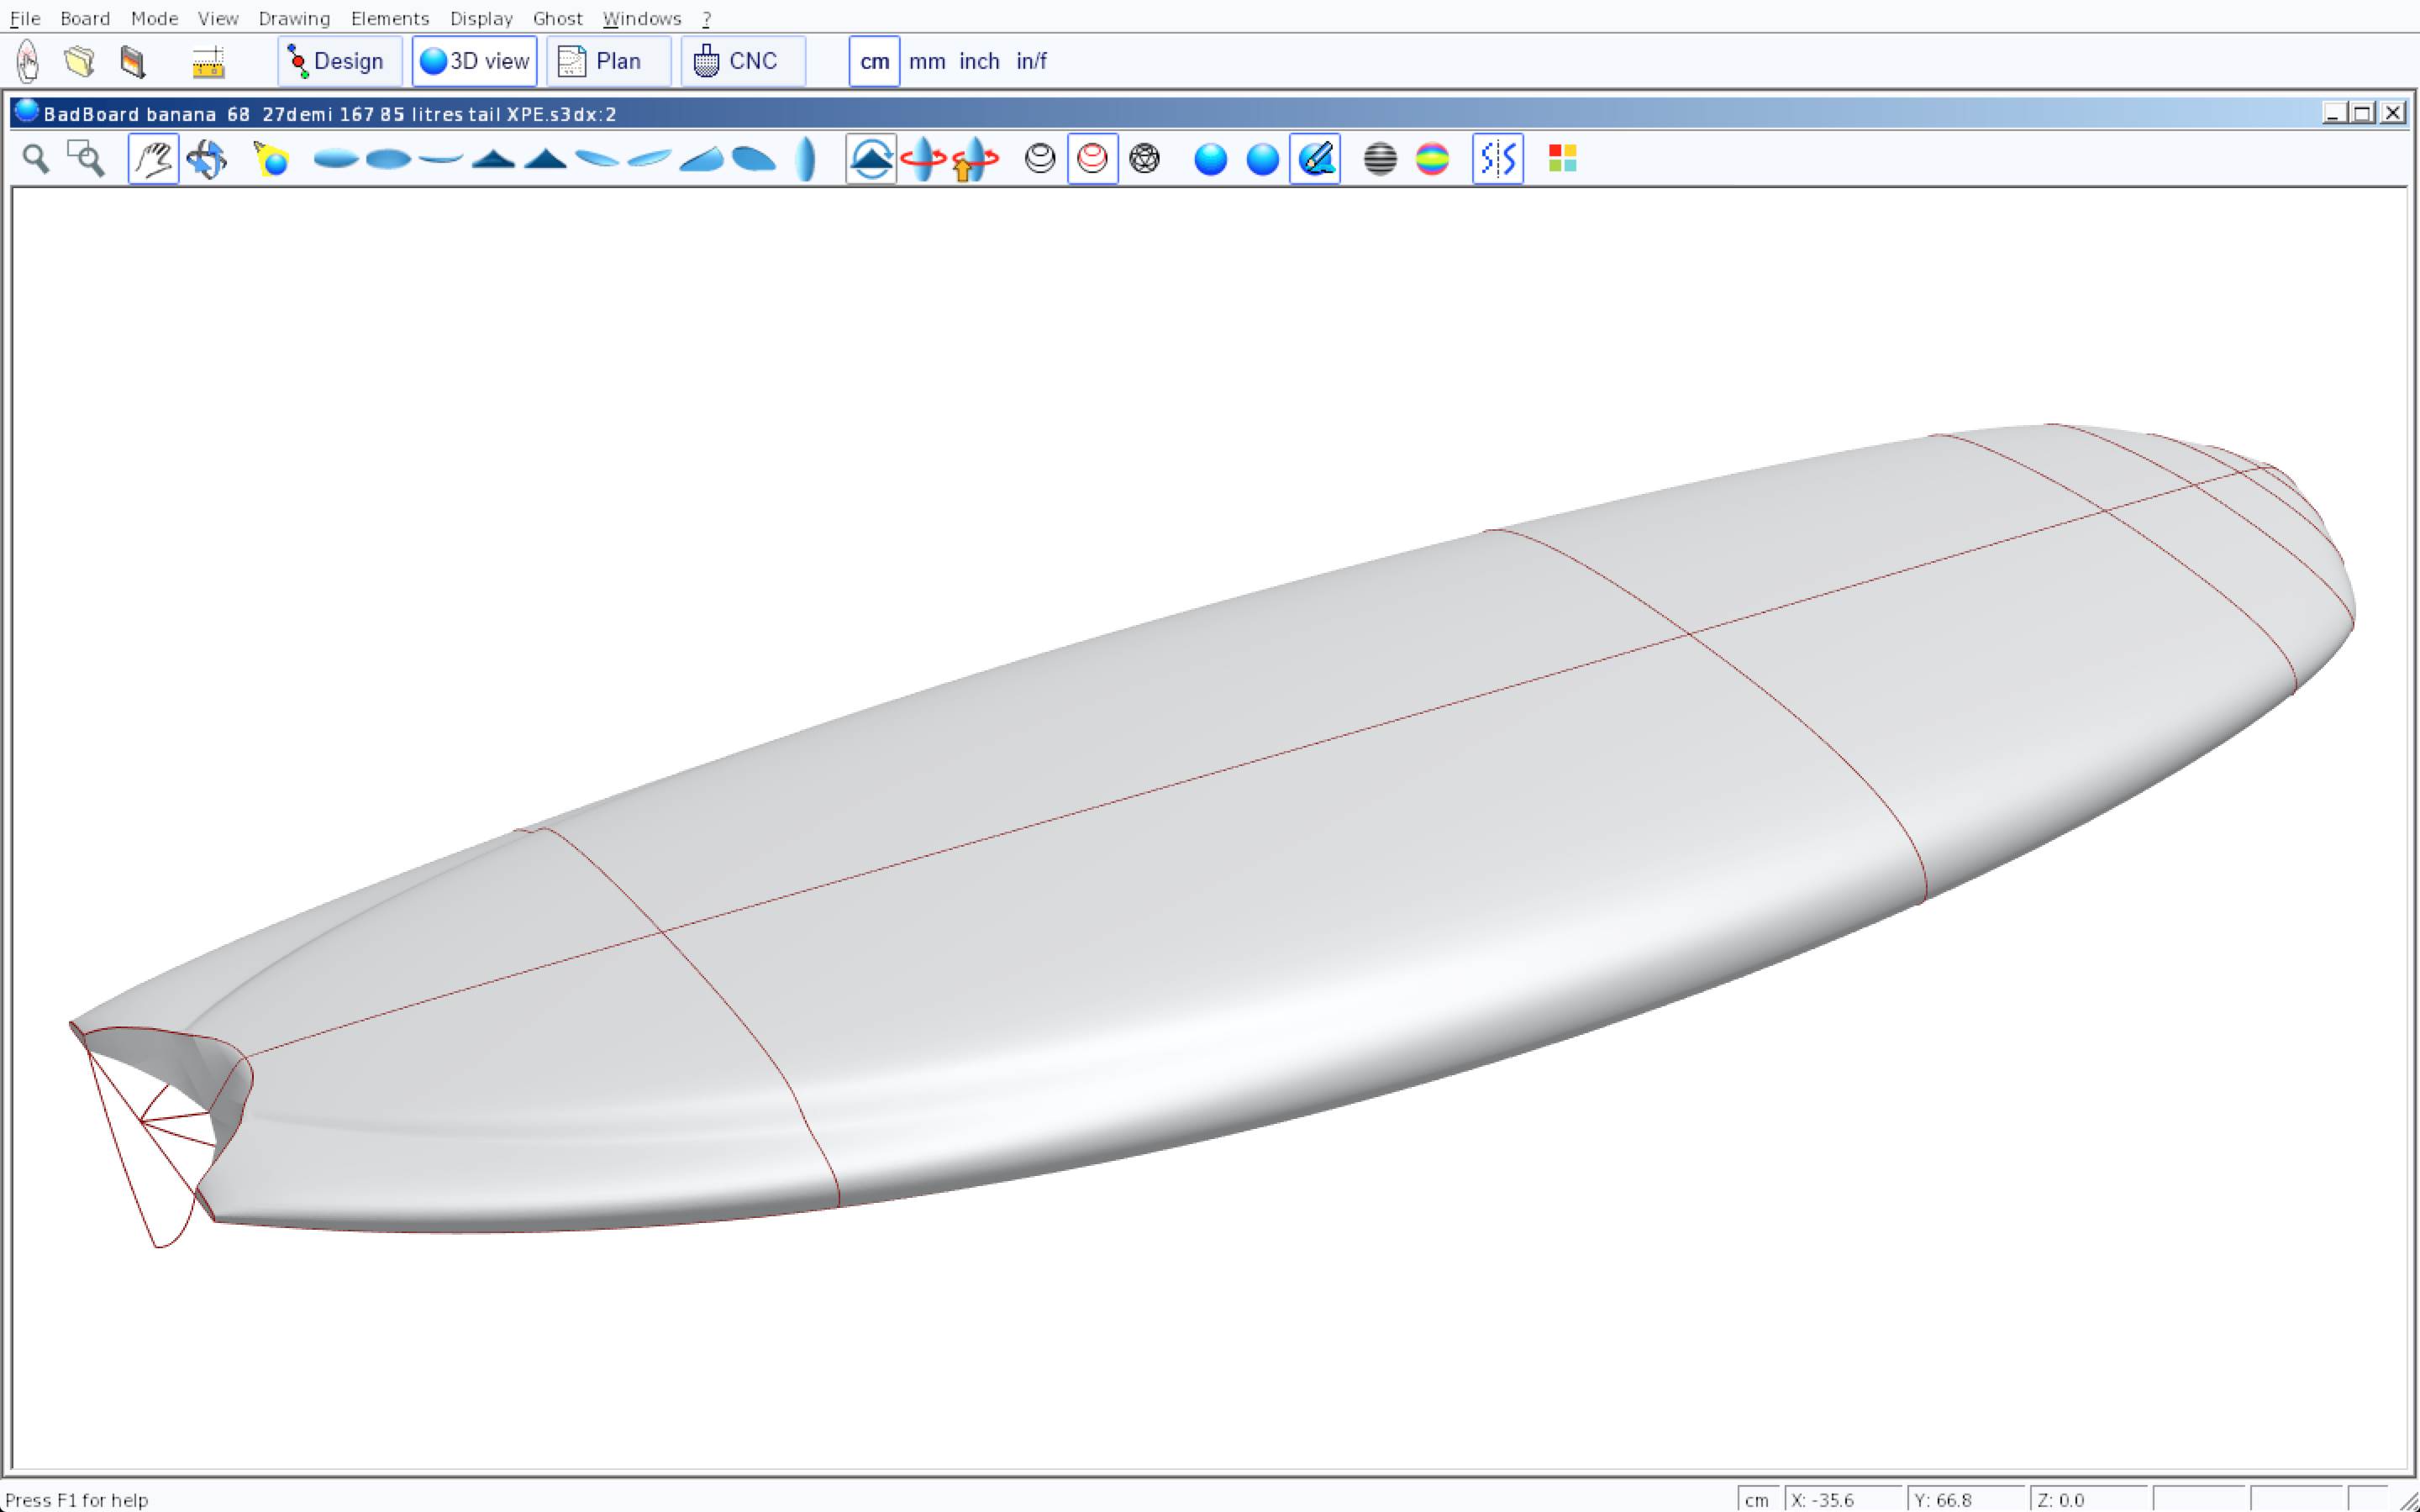Click the light source spotlight icon
Screen dimensions: 2420x1512
271,159
